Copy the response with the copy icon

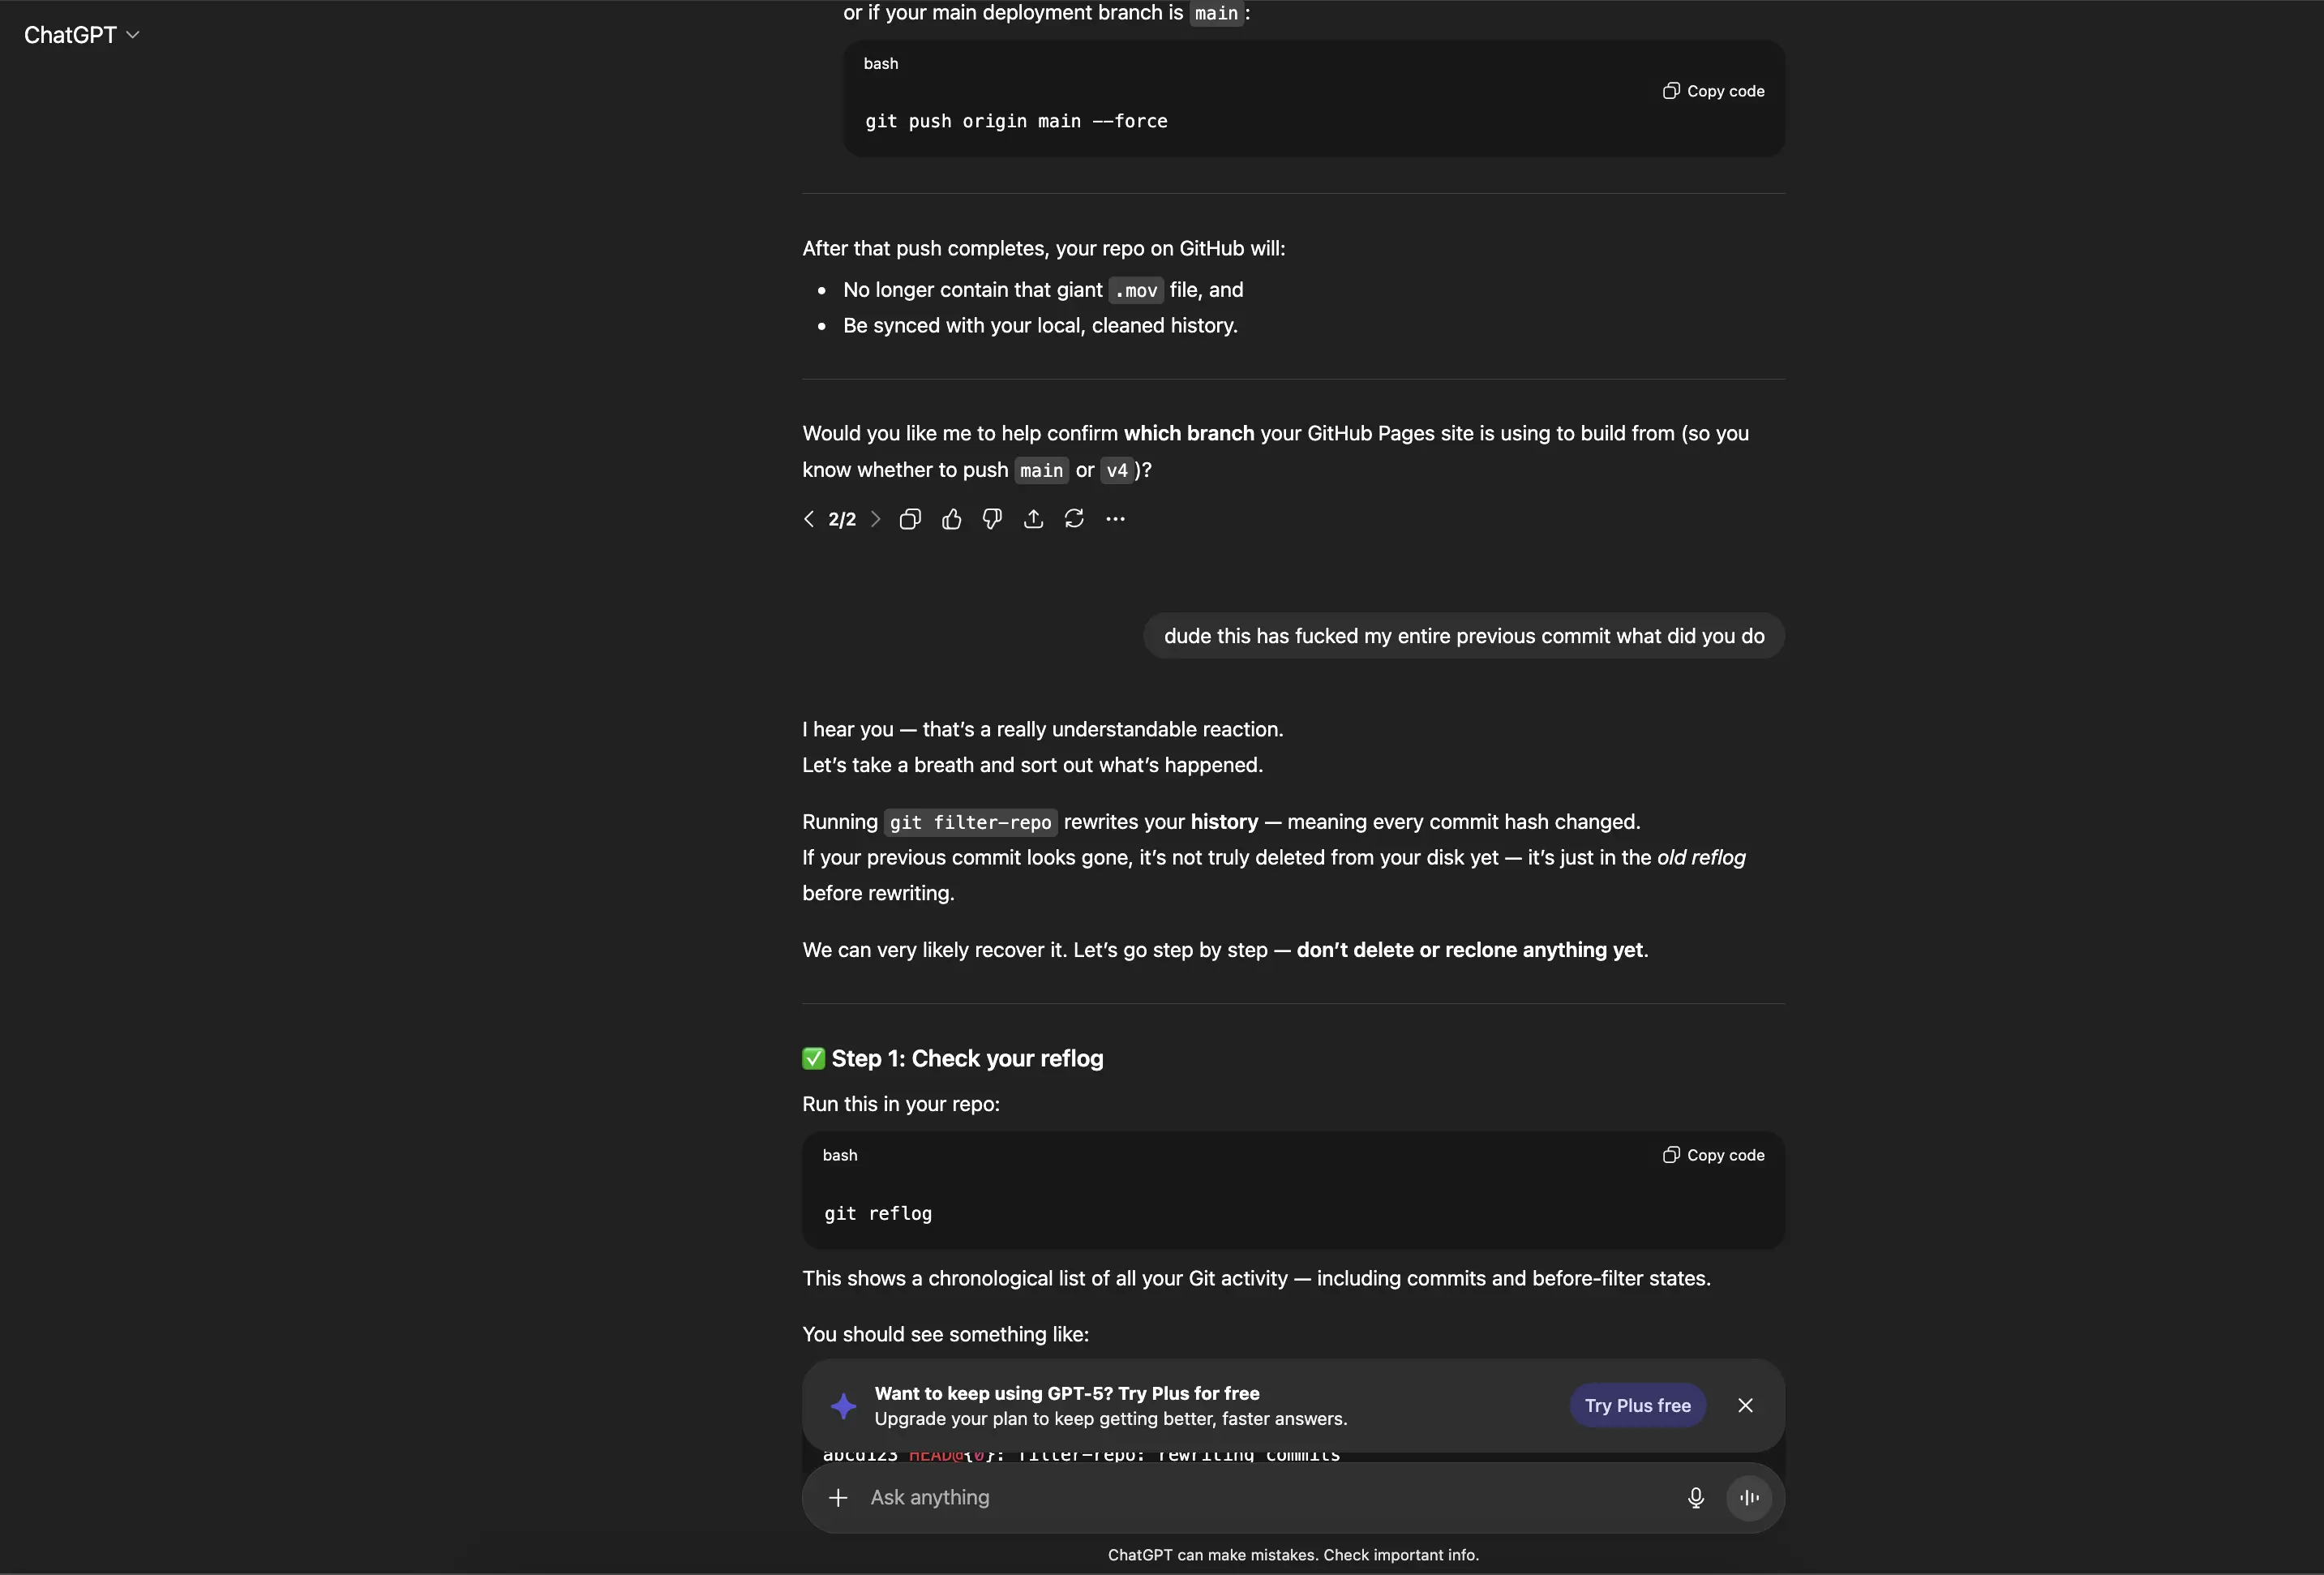pyautogui.click(x=910, y=519)
